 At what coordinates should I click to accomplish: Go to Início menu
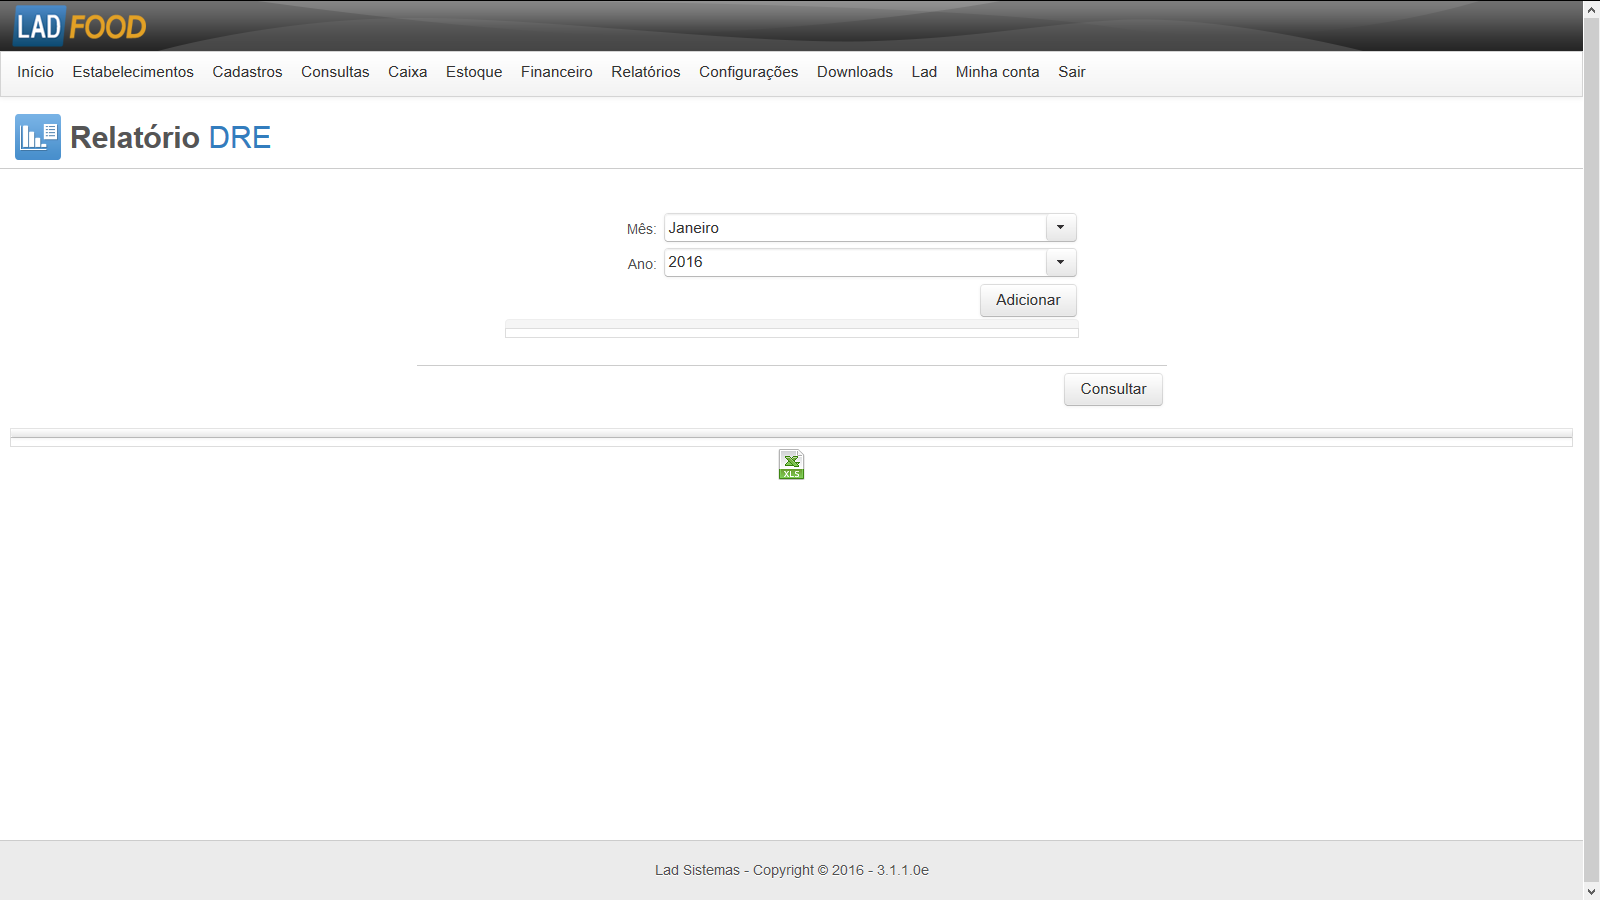click(x=35, y=72)
